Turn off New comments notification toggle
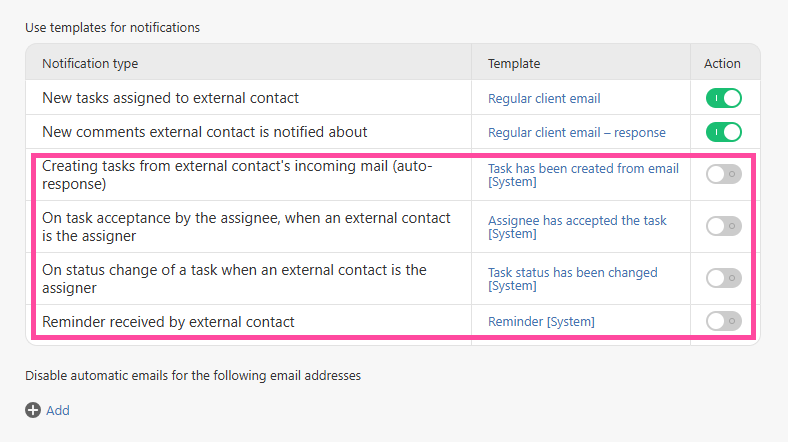 coord(723,132)
